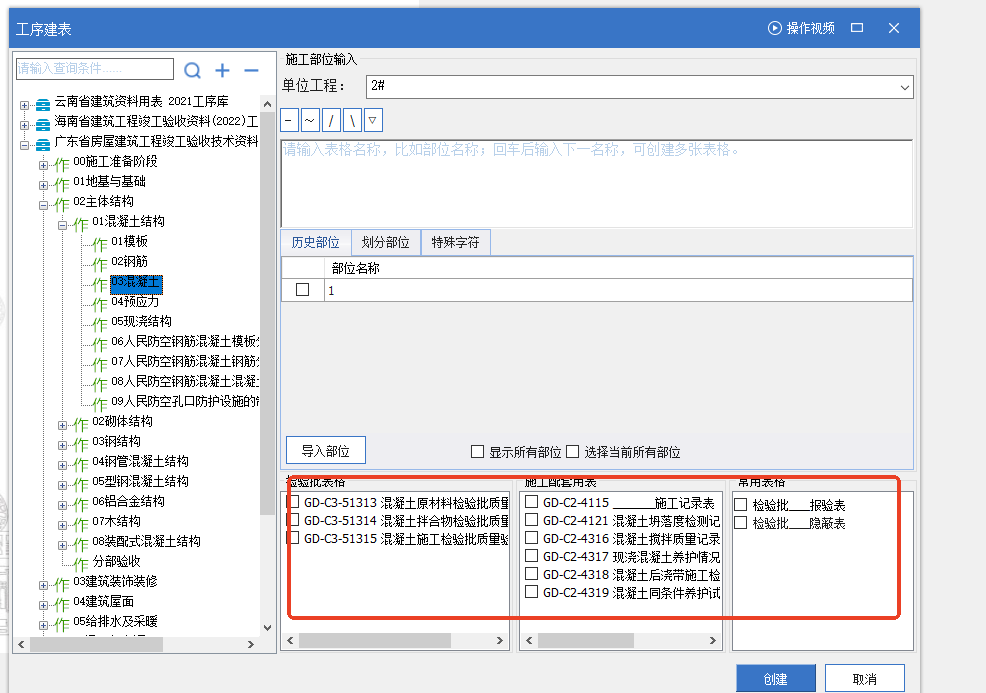
Task: Switch to the 划分部位 tab
Action: pos(385,243)
